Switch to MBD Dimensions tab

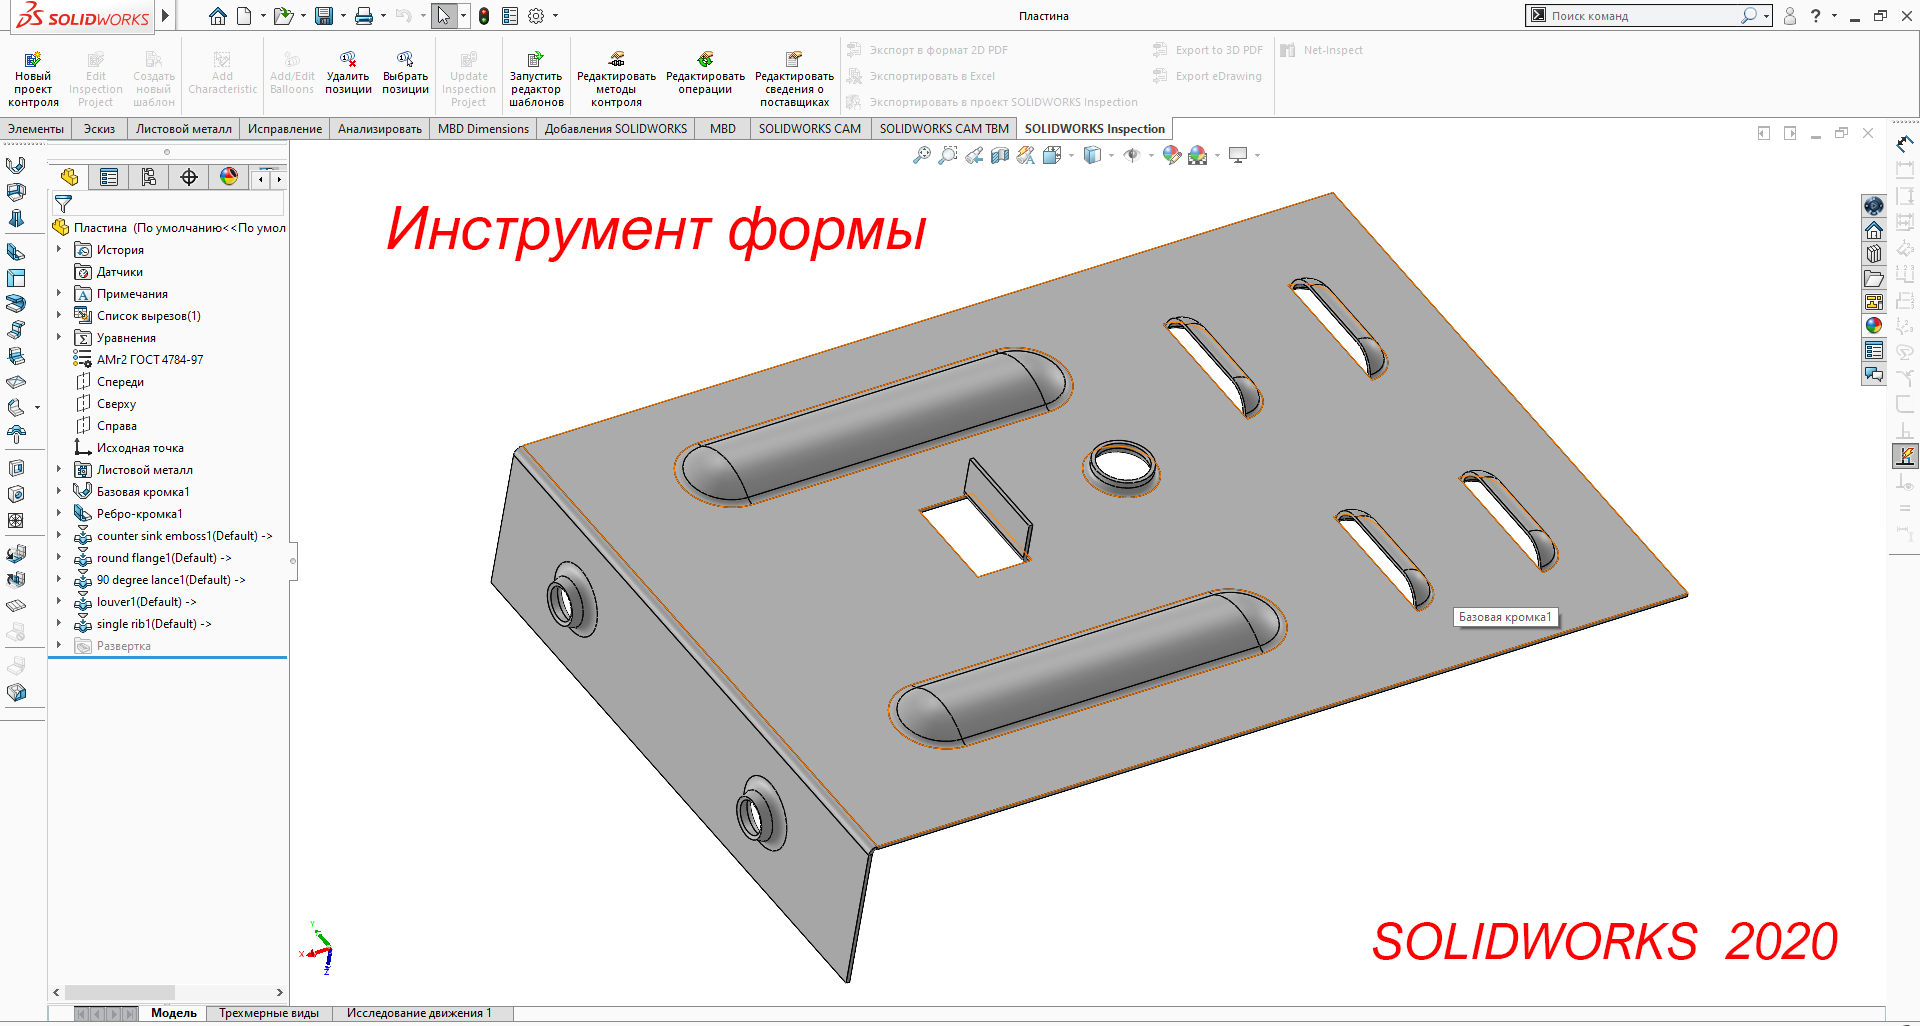click(483, 129)
